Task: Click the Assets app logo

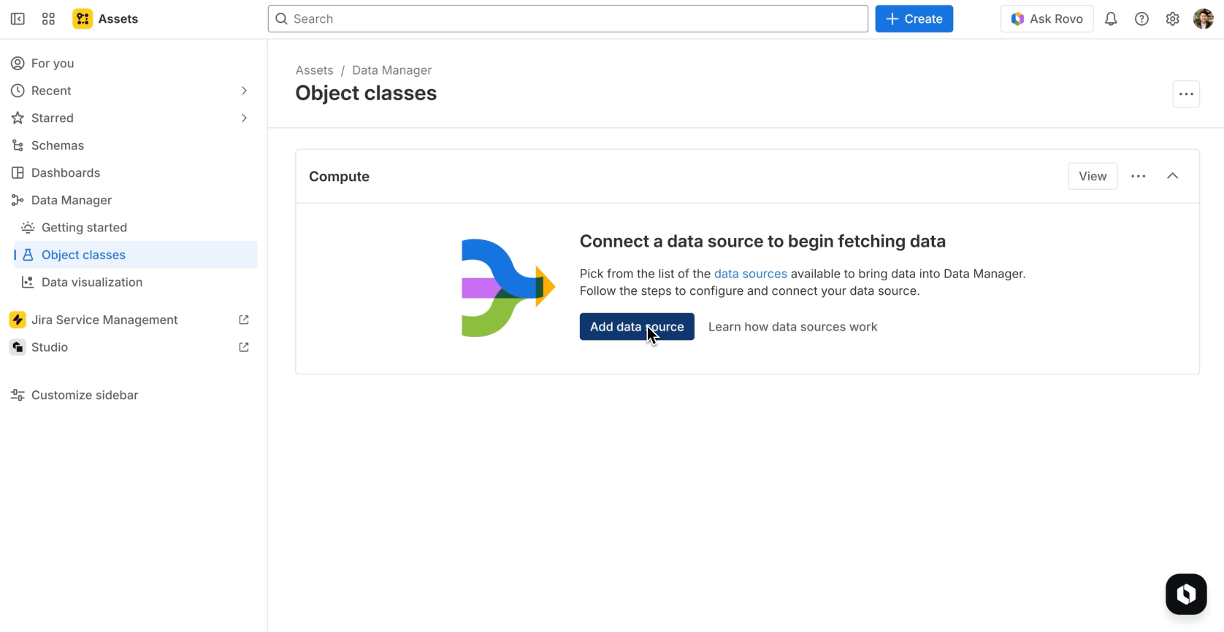Action: [x=83, y=19]
